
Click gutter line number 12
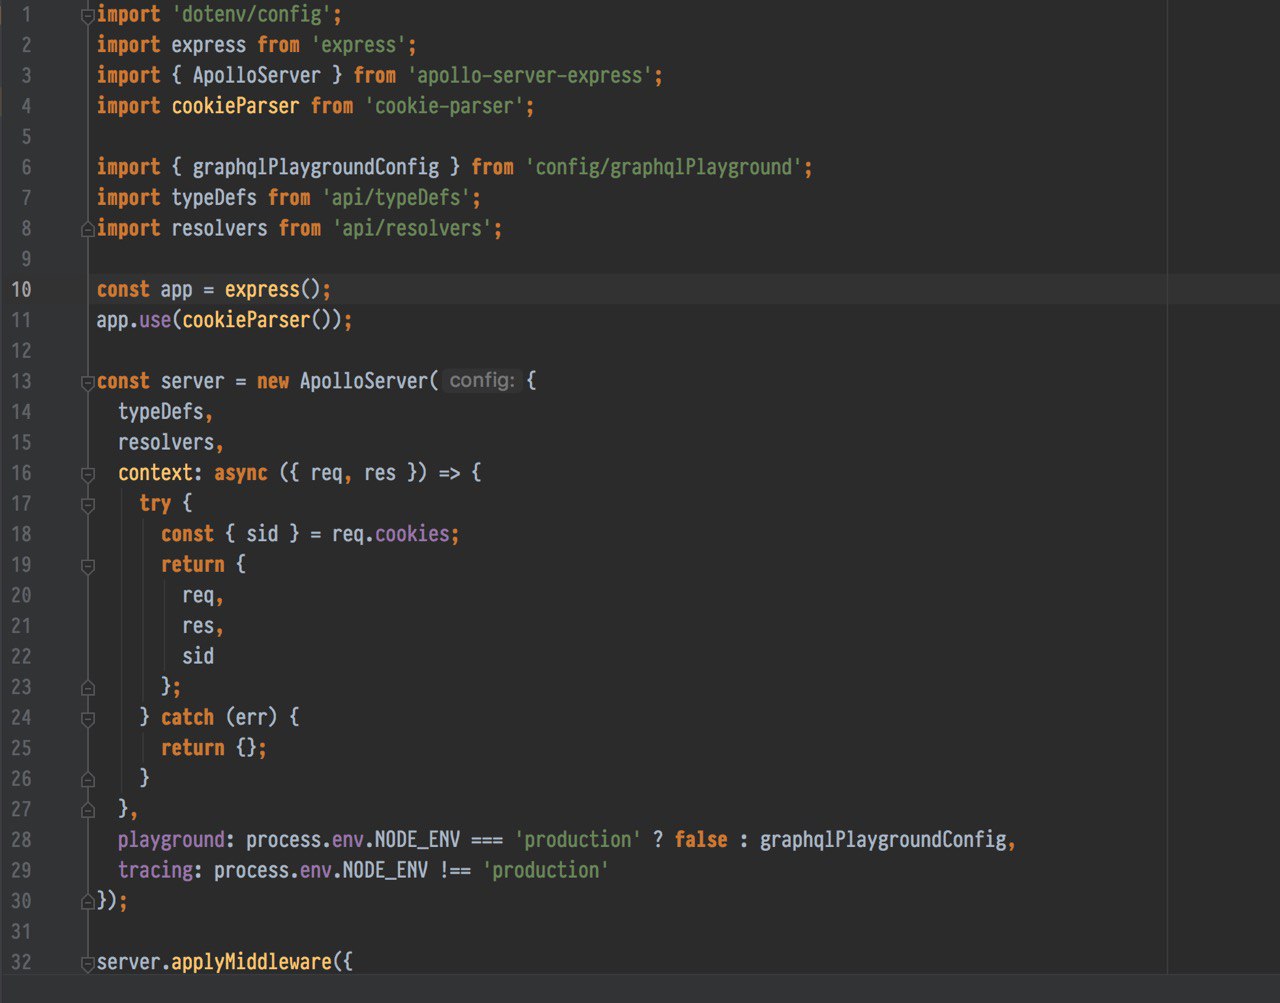21,351
